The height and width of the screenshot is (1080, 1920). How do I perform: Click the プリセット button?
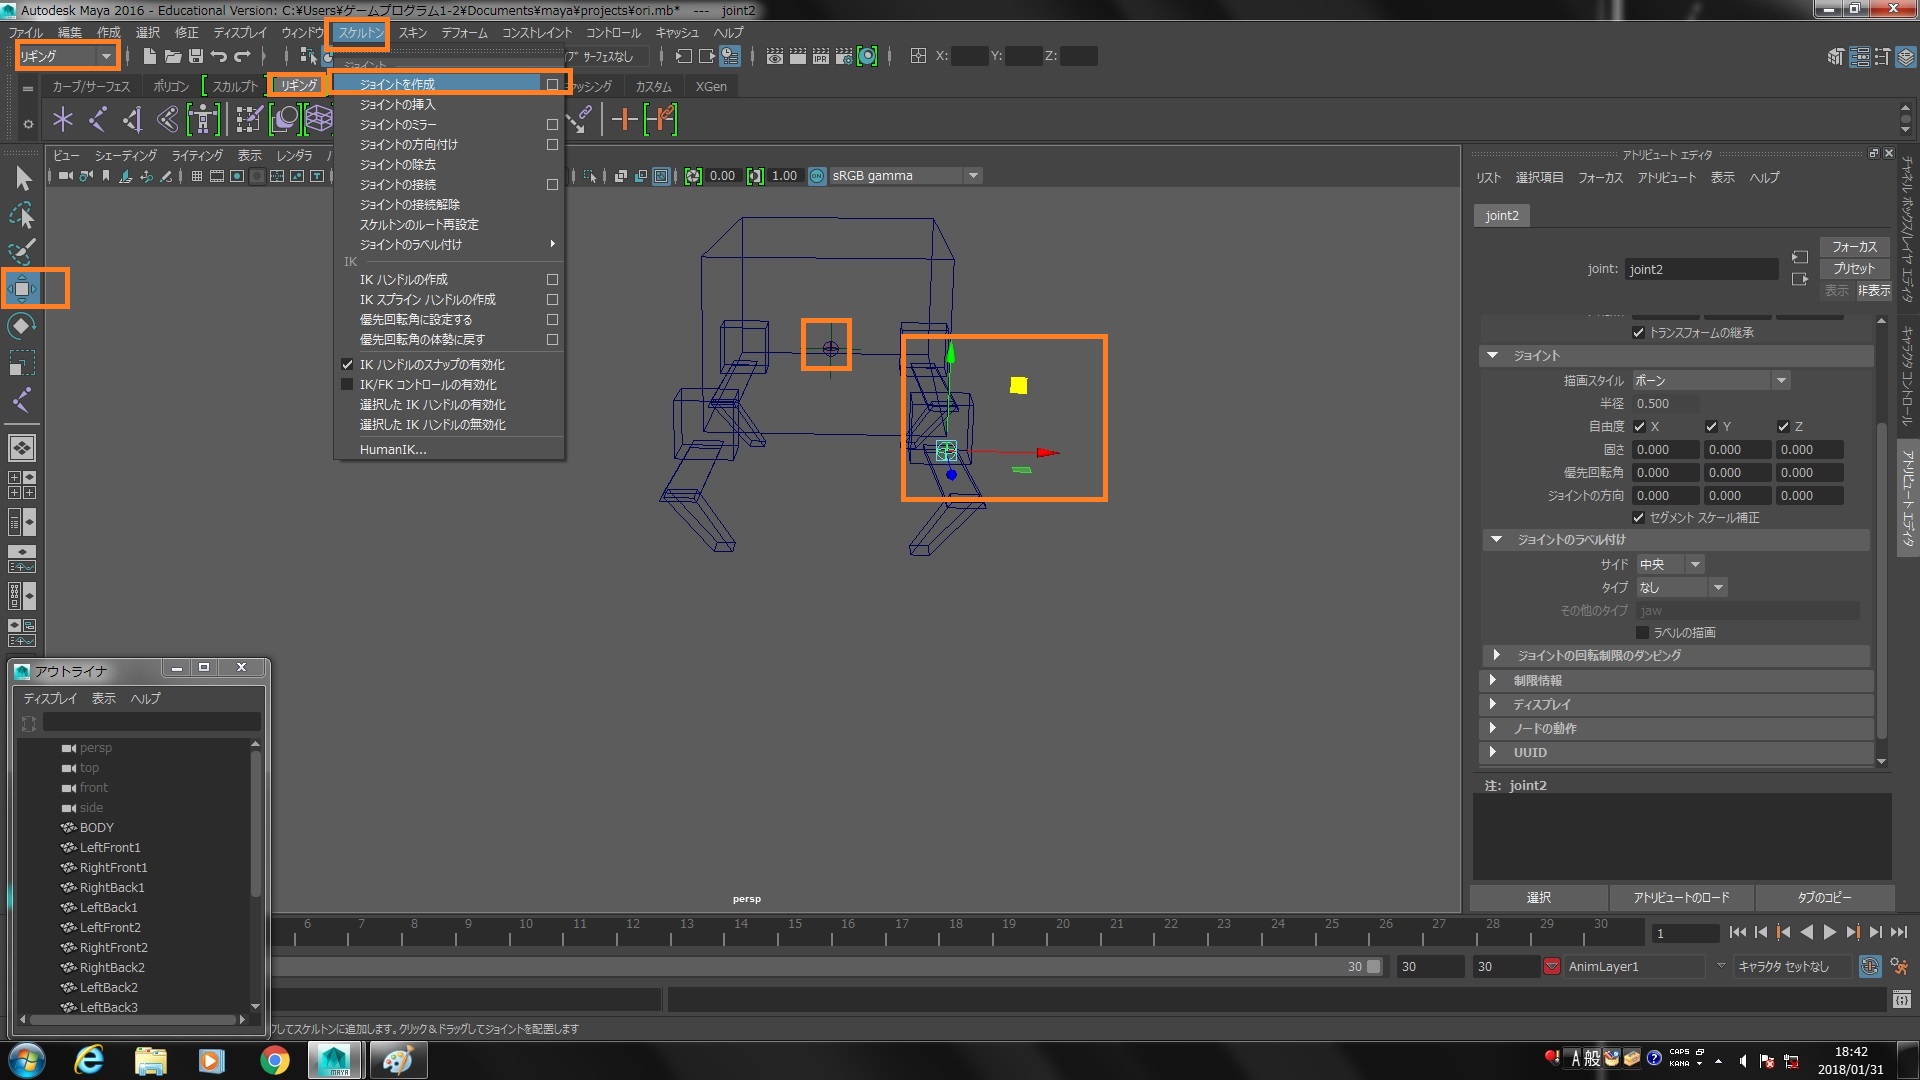[x=1854, y=269]
